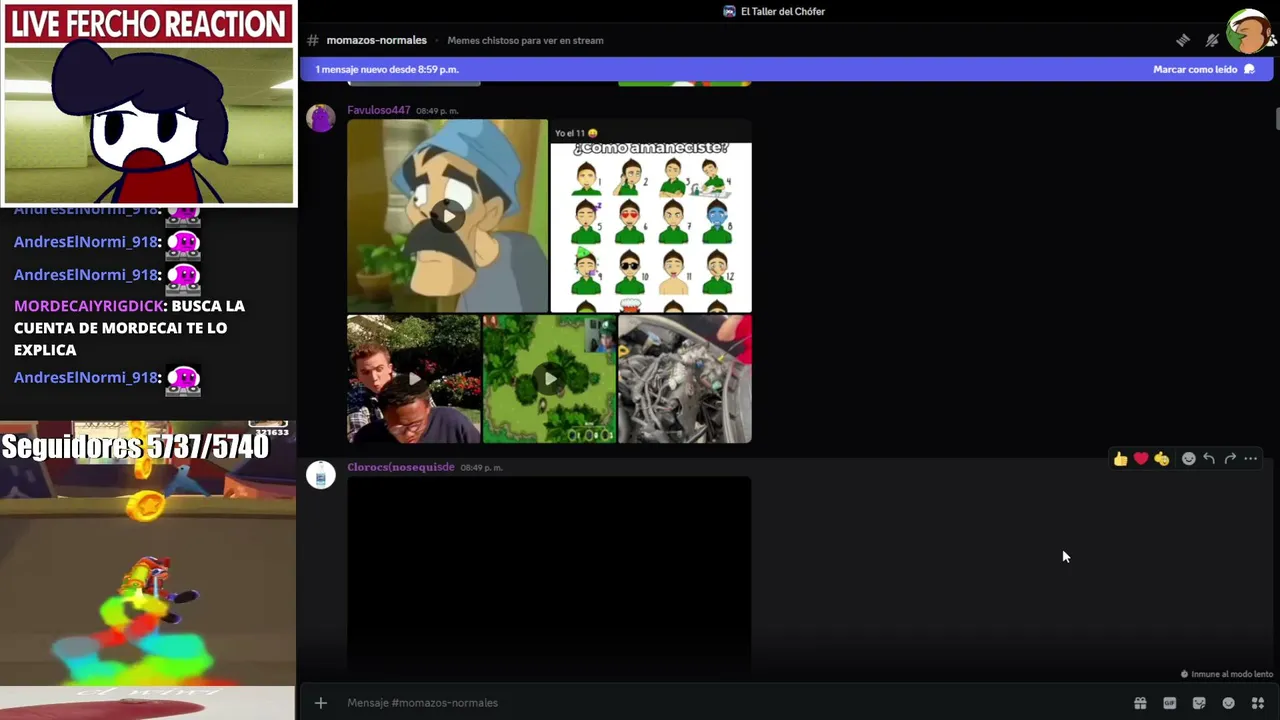React with thumbs up emoji
The height and width of the screenshot is (720, 1280).
[1120, 459]
